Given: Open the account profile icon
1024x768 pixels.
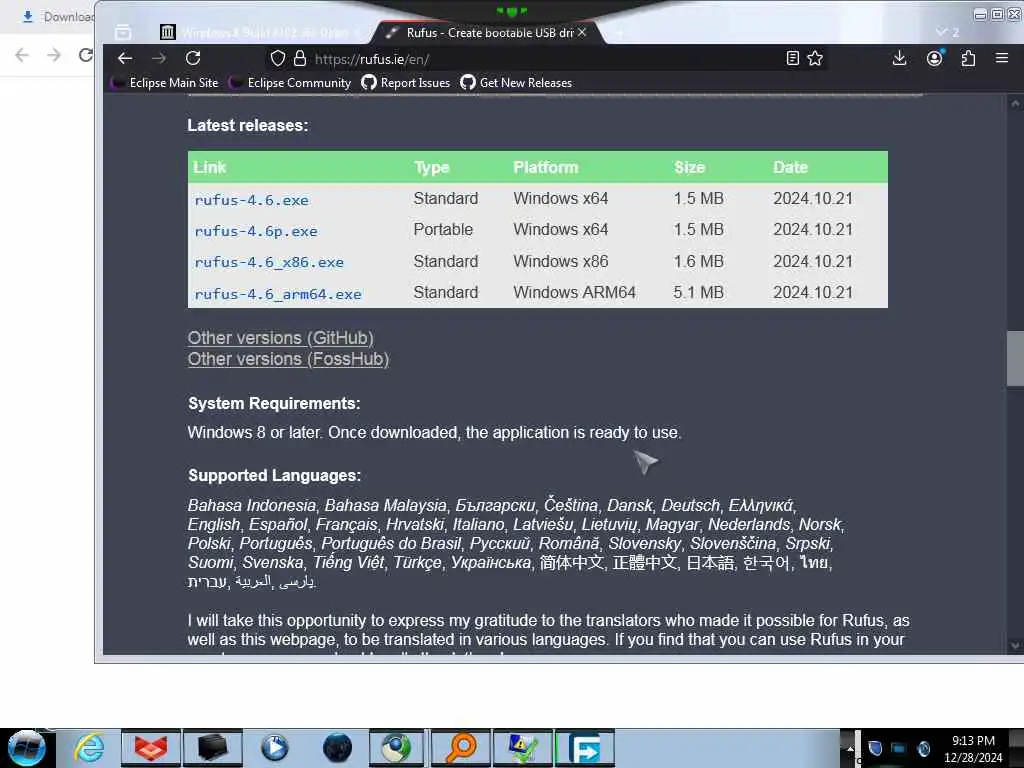Looking at the screenshot, I should [x=935, y=59].
